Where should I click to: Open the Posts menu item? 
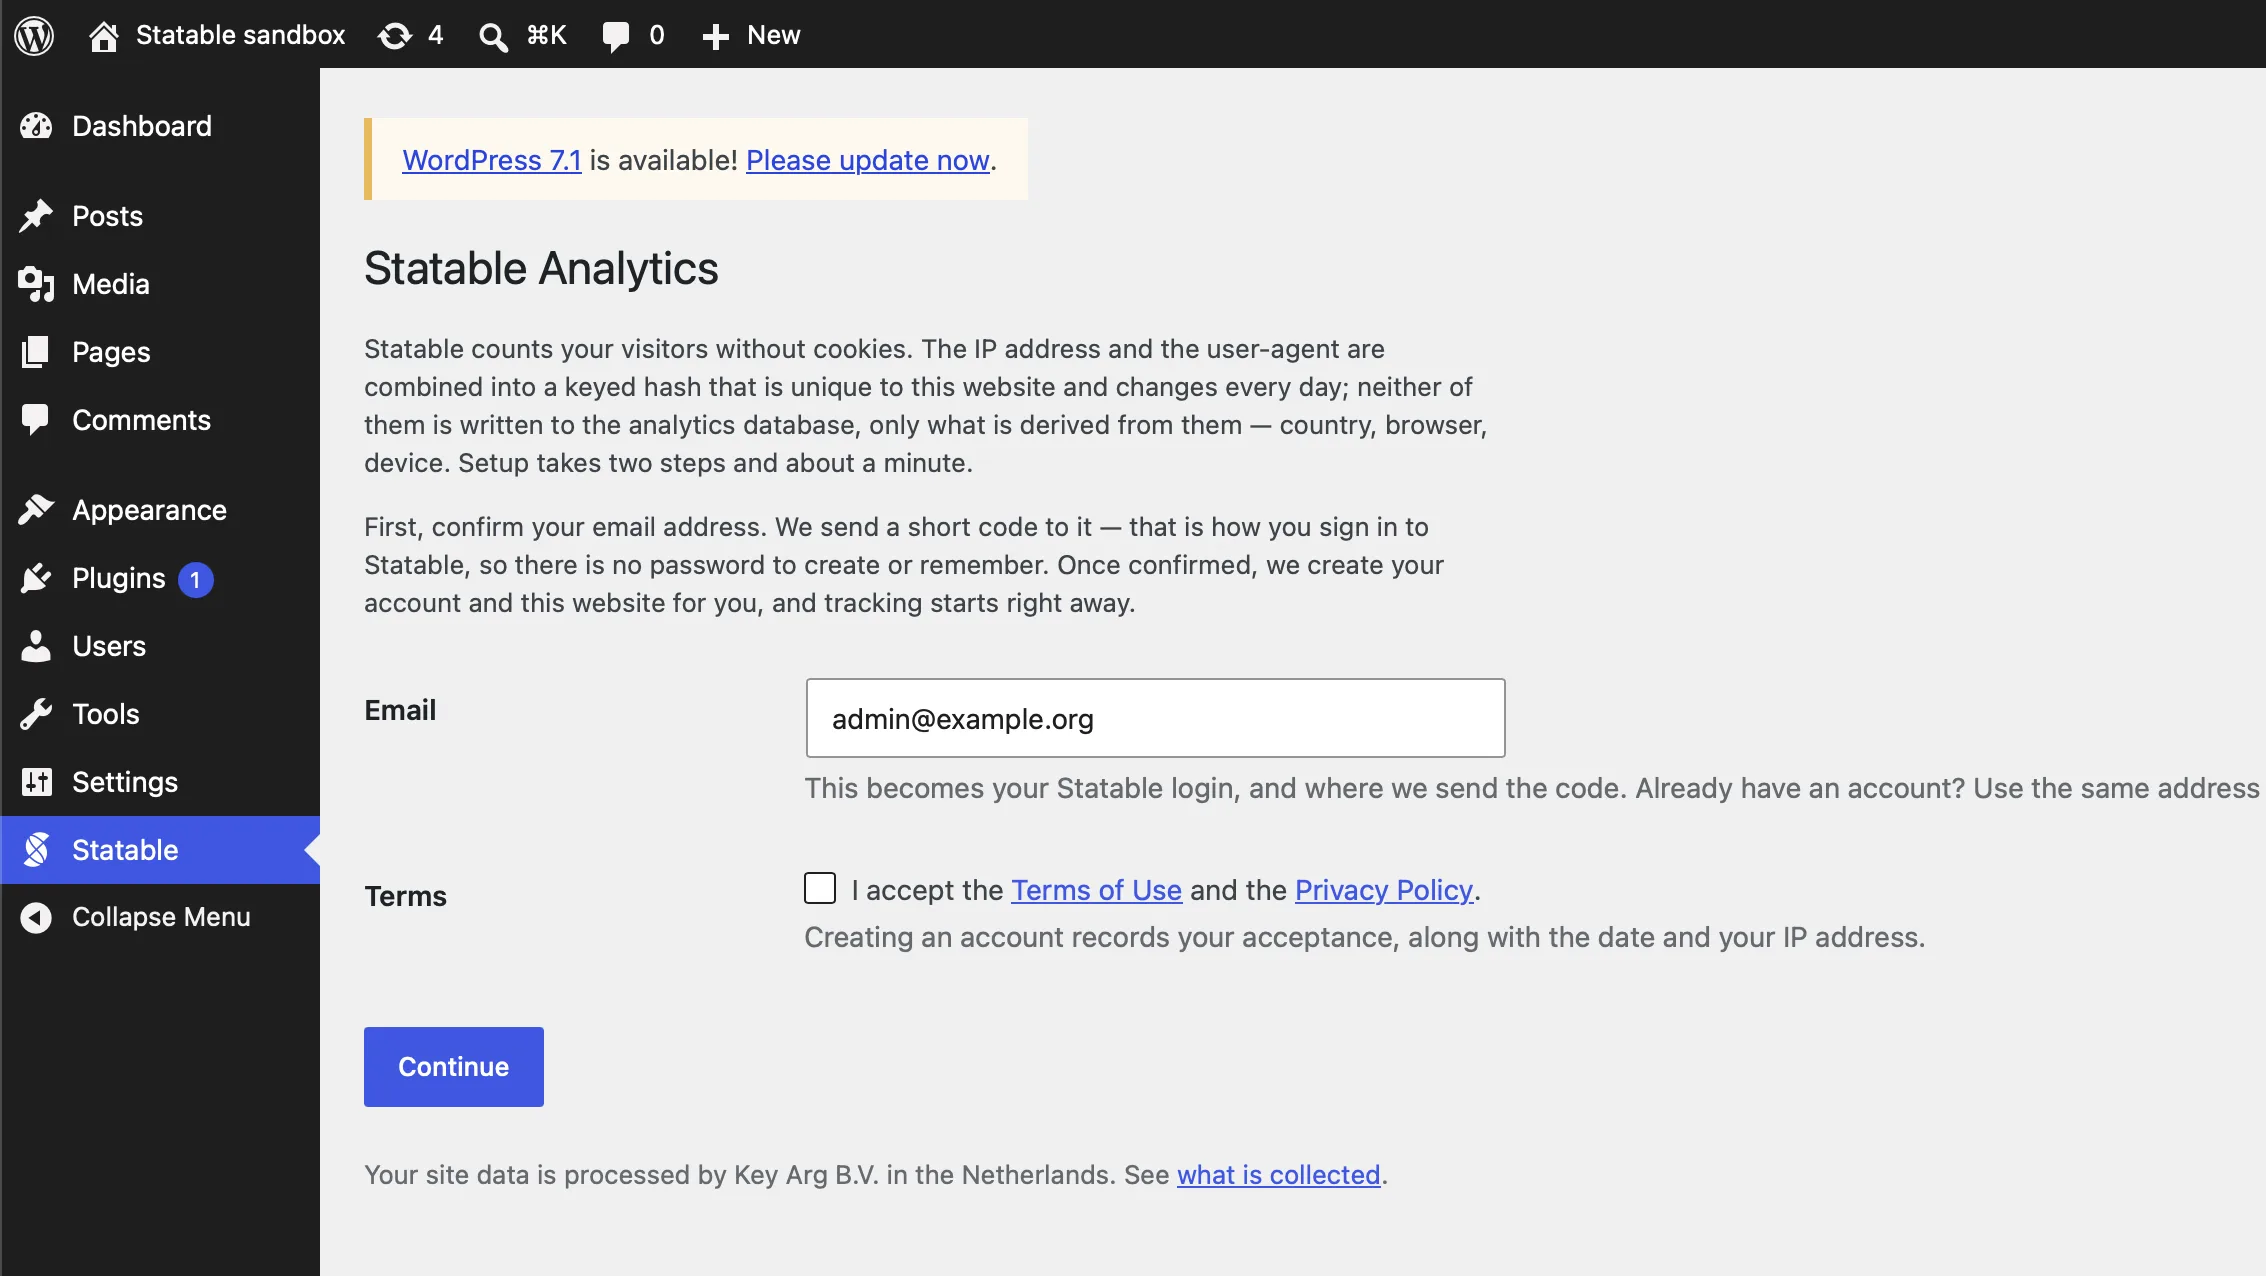click(107, 216)
